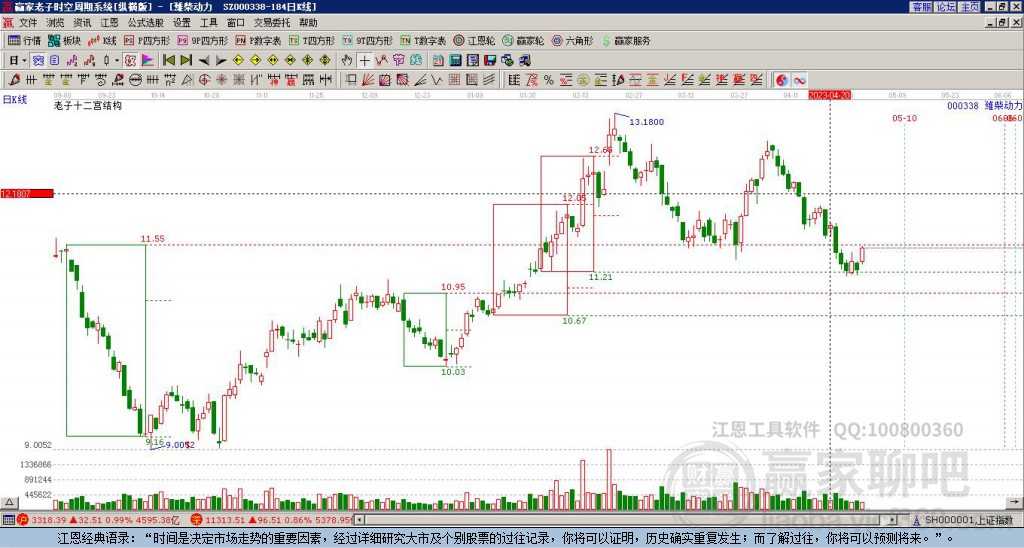Toggle the colored flag marker button

pos(148,61)
